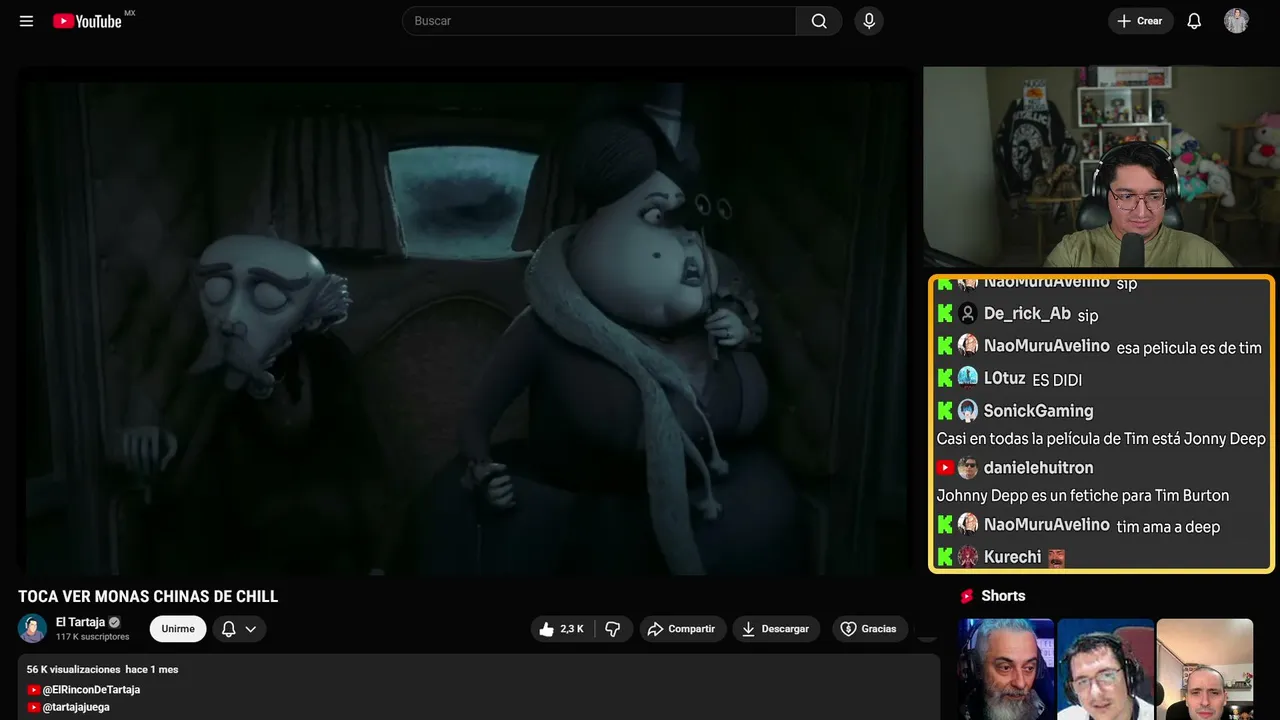Click the username "Kurechi" in chat
Screen dimensions: 1280x720
1012,557
